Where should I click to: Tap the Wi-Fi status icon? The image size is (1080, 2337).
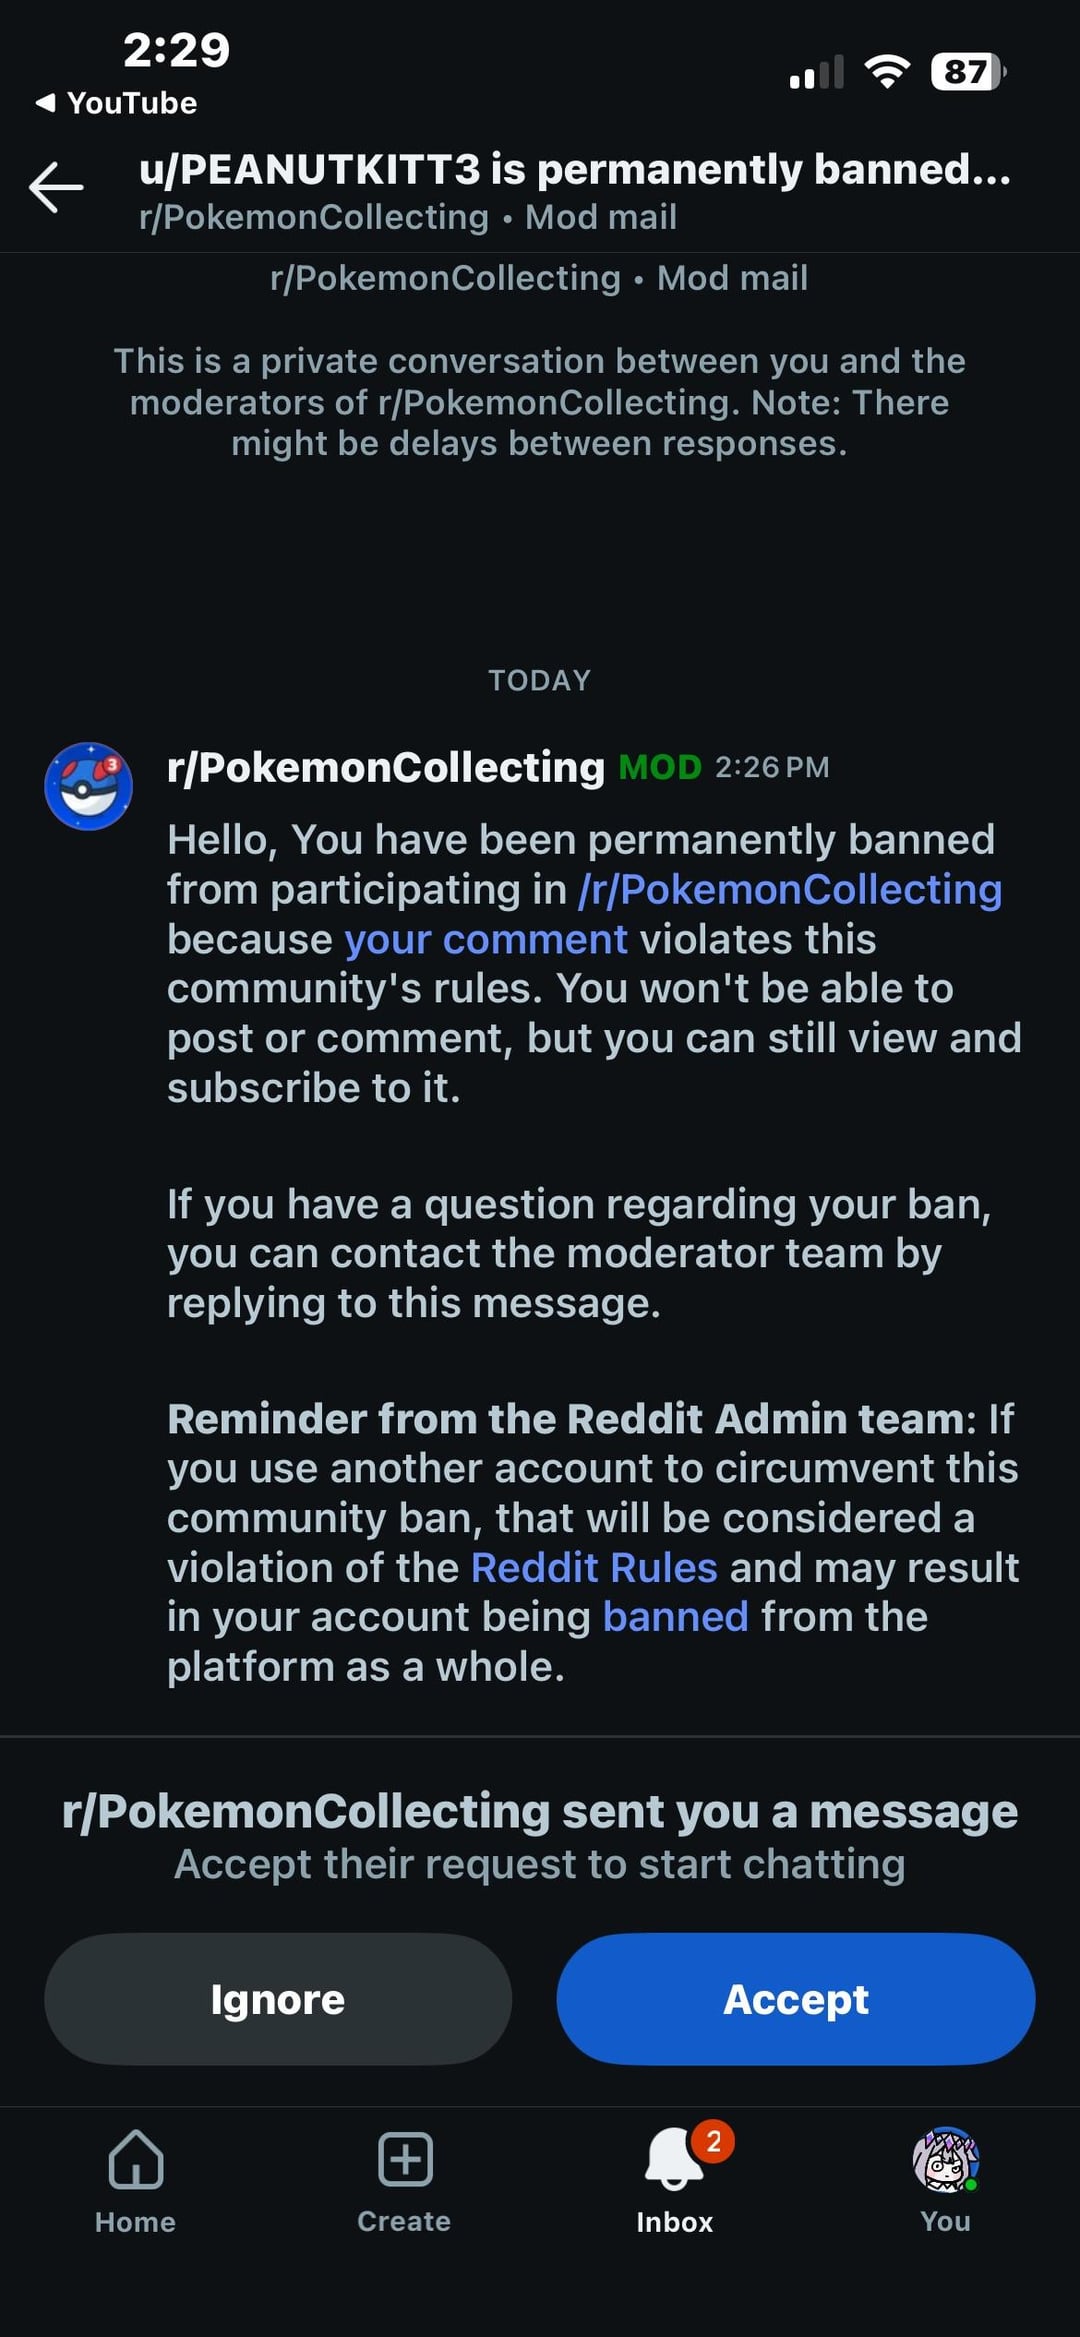point(886,72)
